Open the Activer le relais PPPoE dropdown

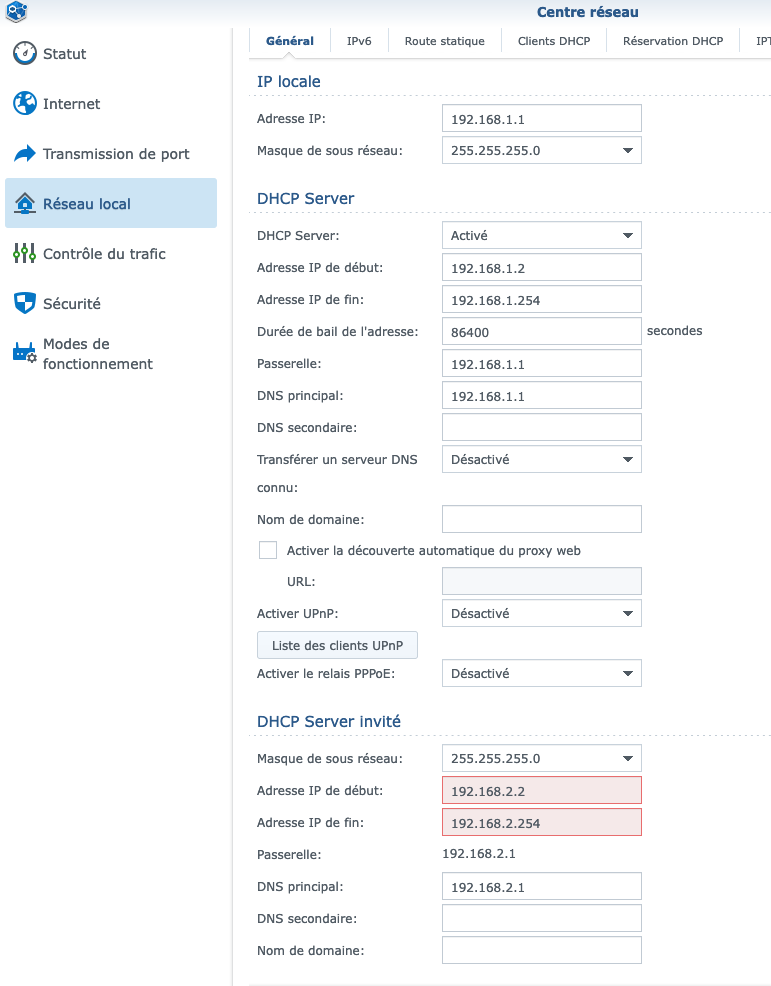click(541, 674)
